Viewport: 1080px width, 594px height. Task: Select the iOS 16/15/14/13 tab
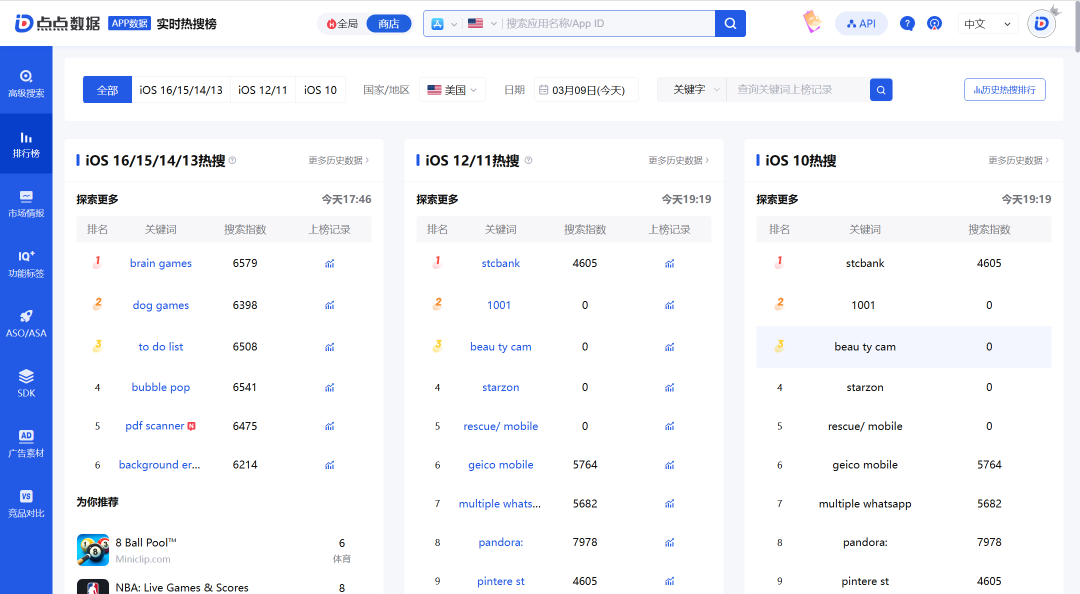[x=181, y=90]
